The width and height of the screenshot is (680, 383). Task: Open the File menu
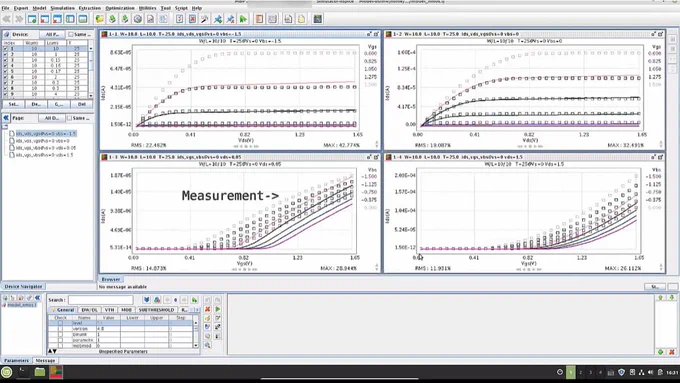coord(5,8)
